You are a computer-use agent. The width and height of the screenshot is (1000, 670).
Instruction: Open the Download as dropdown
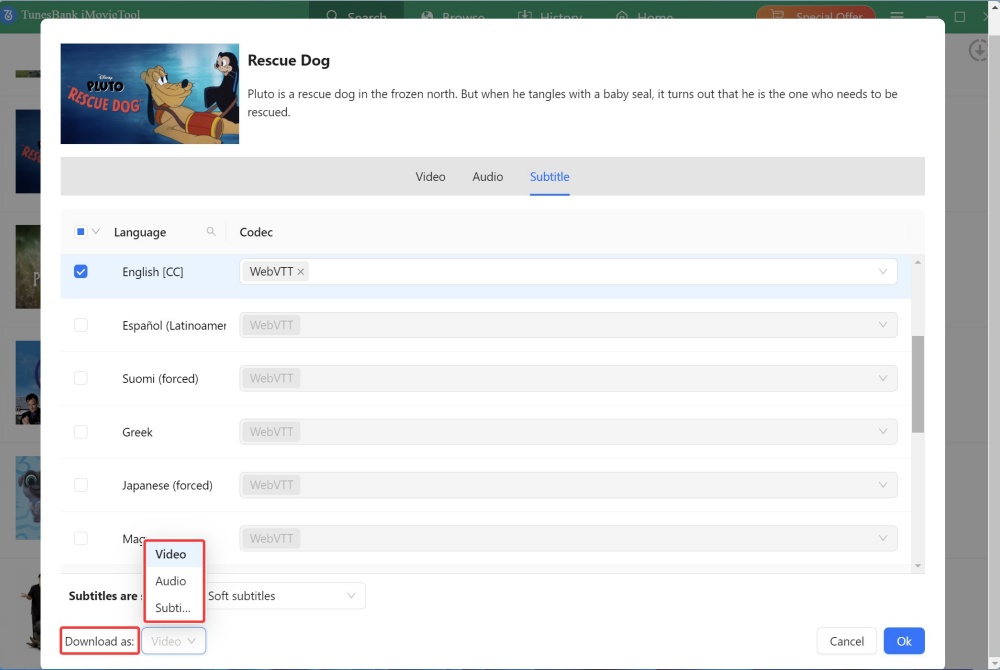click(174, 641)
